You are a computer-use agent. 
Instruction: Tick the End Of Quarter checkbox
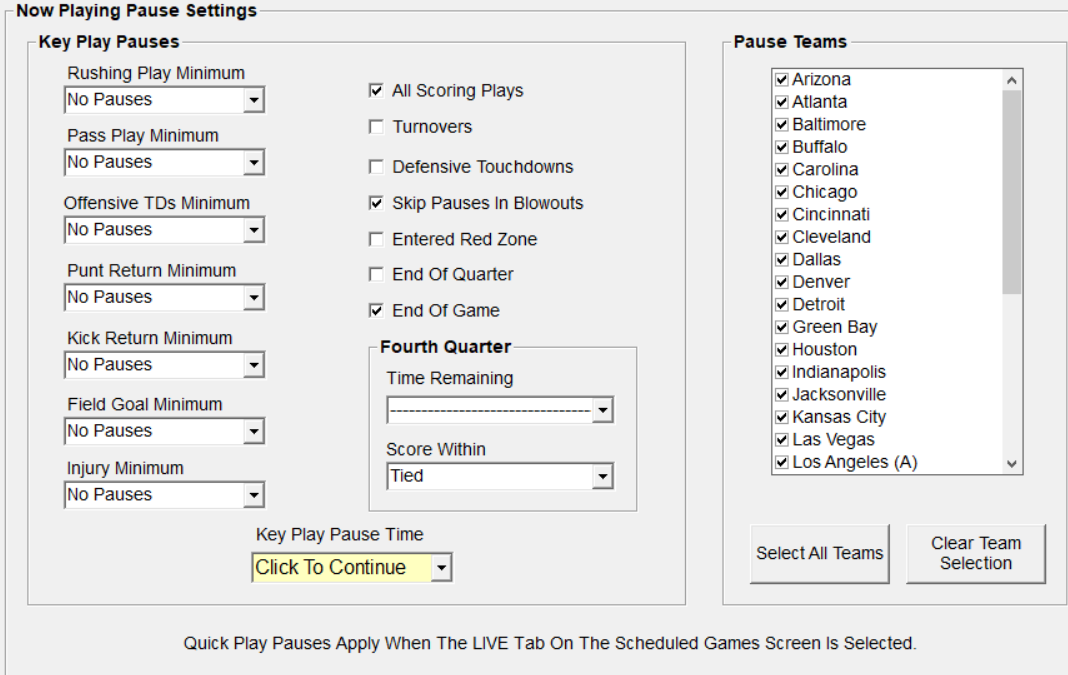(x=377, y=275)
